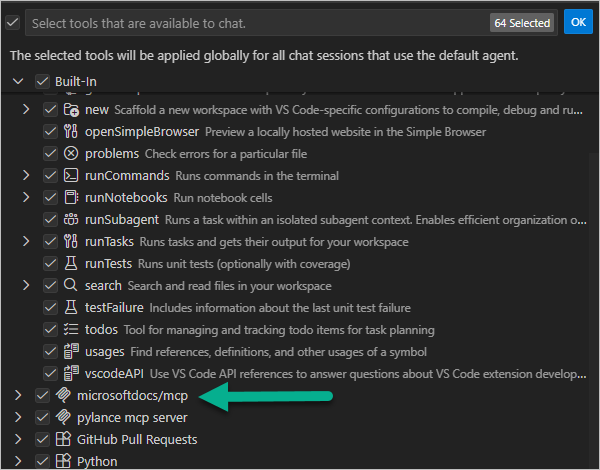Screen dimensions: 600x470
Task: Click the 64 Selected badge
Action: point(521,22)
